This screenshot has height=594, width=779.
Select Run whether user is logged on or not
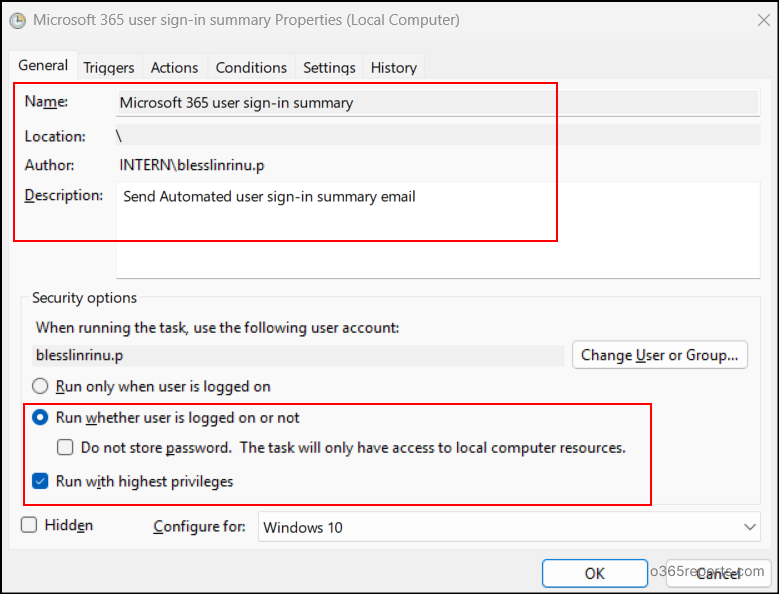click(x=41, y=418)
